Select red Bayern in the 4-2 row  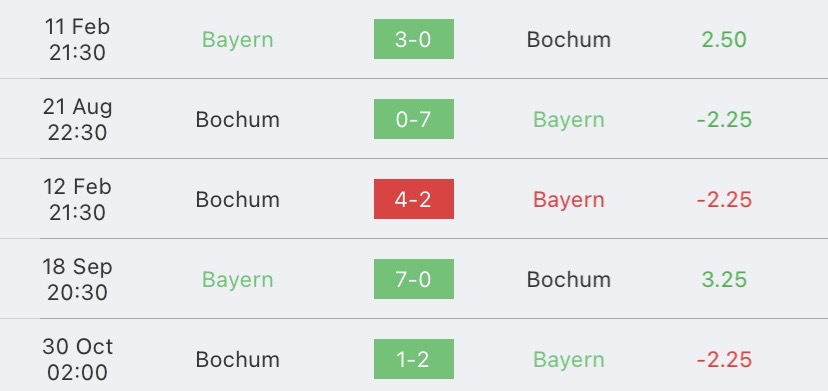569,200
